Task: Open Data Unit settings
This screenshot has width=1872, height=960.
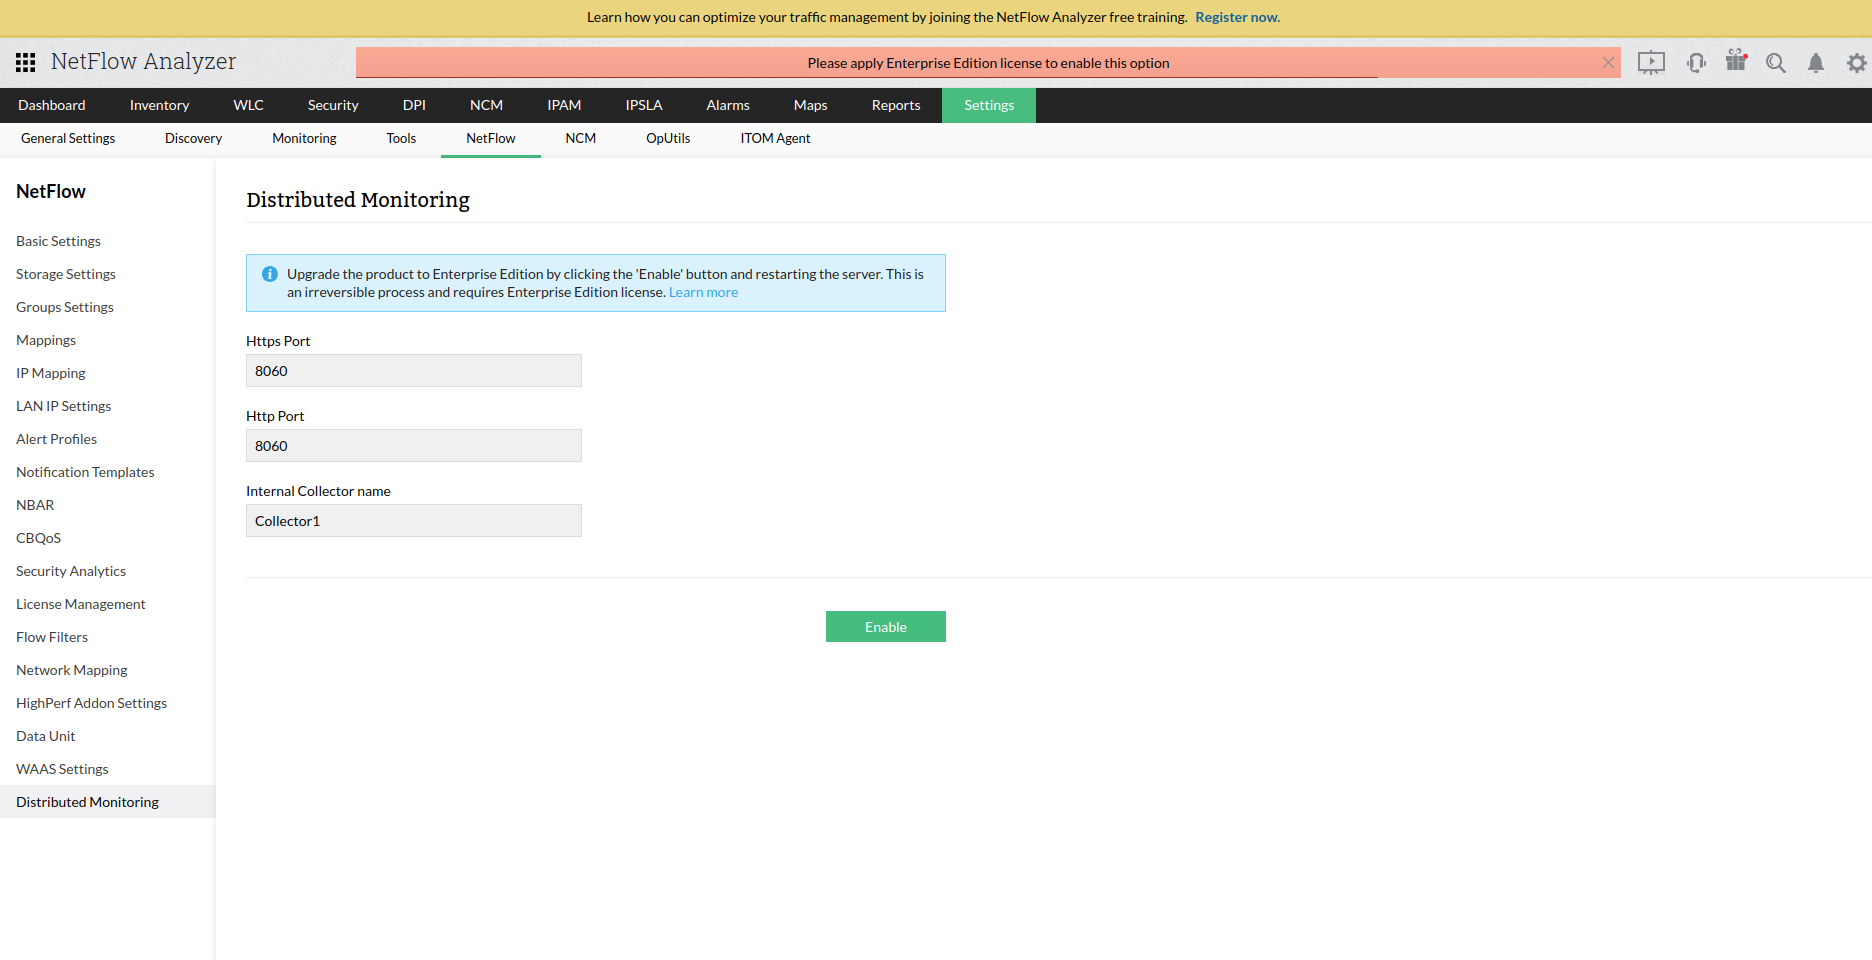Action: 46,736
